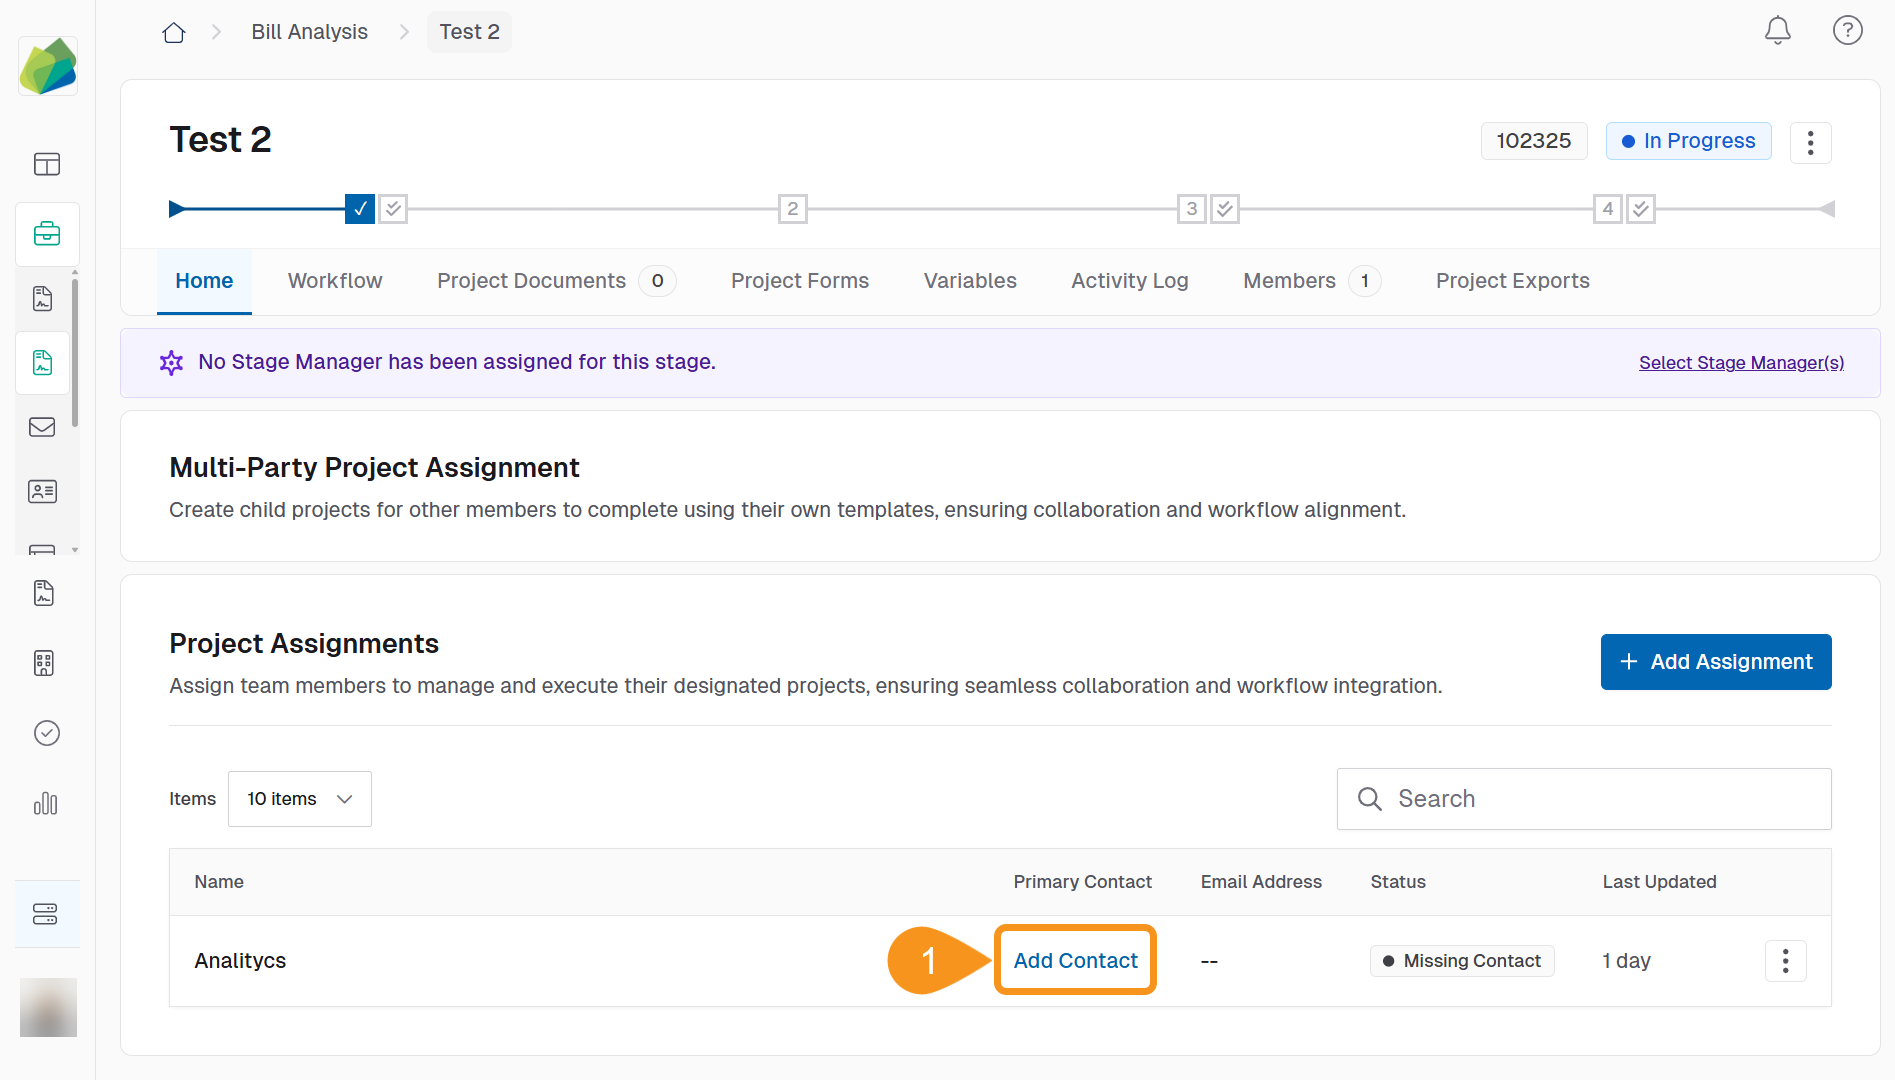
Task: Click Add Contact for the Analitycs assignment
Action: pos(1075,960)
